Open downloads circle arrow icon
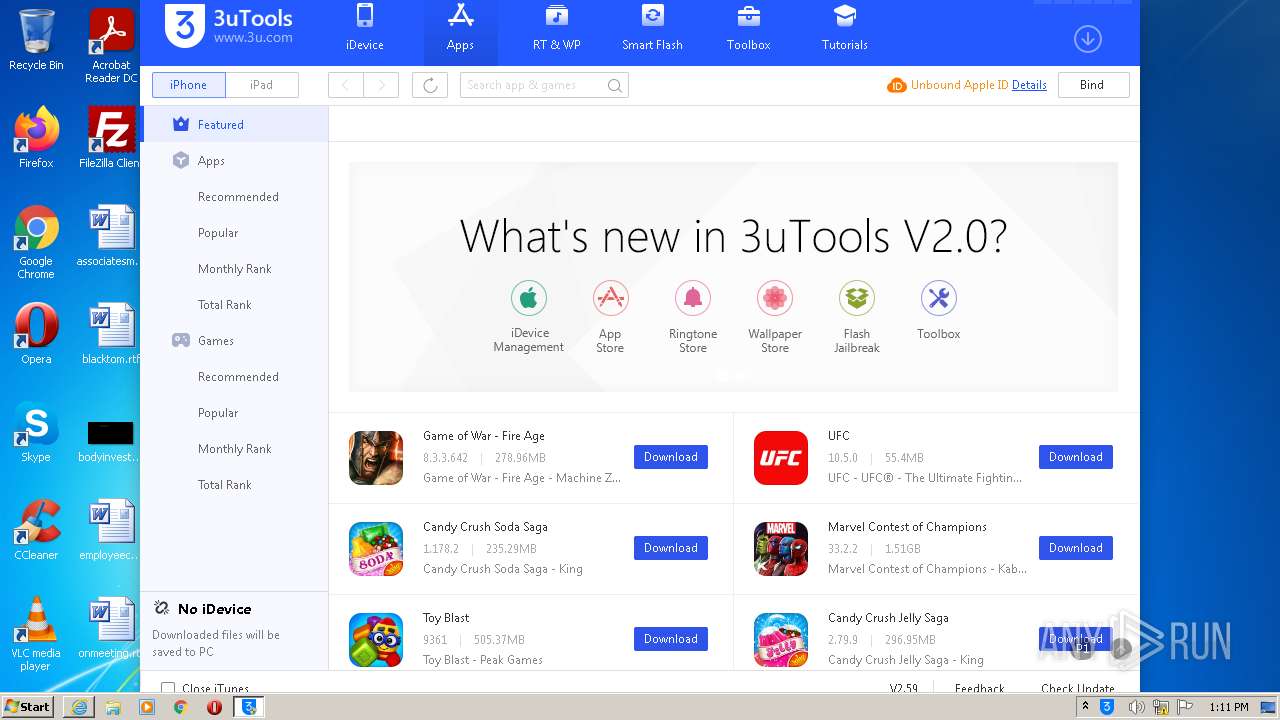Image resolution: width=1280 pixels, height=720 pixels. 1087,39
